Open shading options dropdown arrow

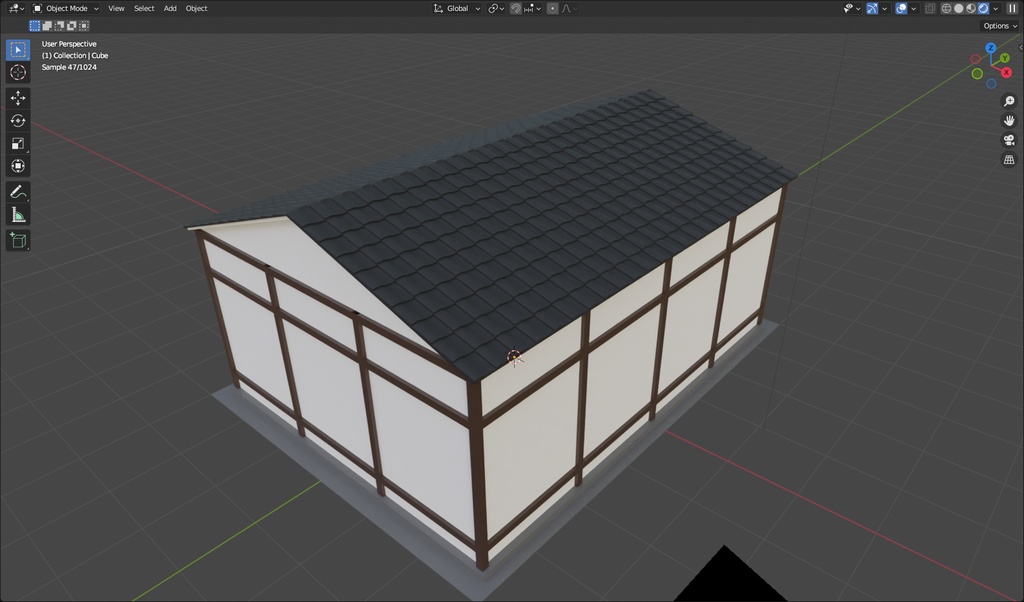click(x=996, y=8)
